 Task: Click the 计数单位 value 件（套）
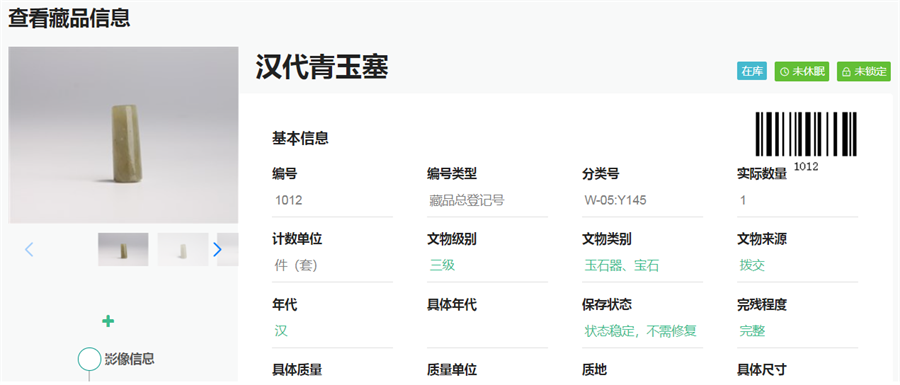click(296, 266)
